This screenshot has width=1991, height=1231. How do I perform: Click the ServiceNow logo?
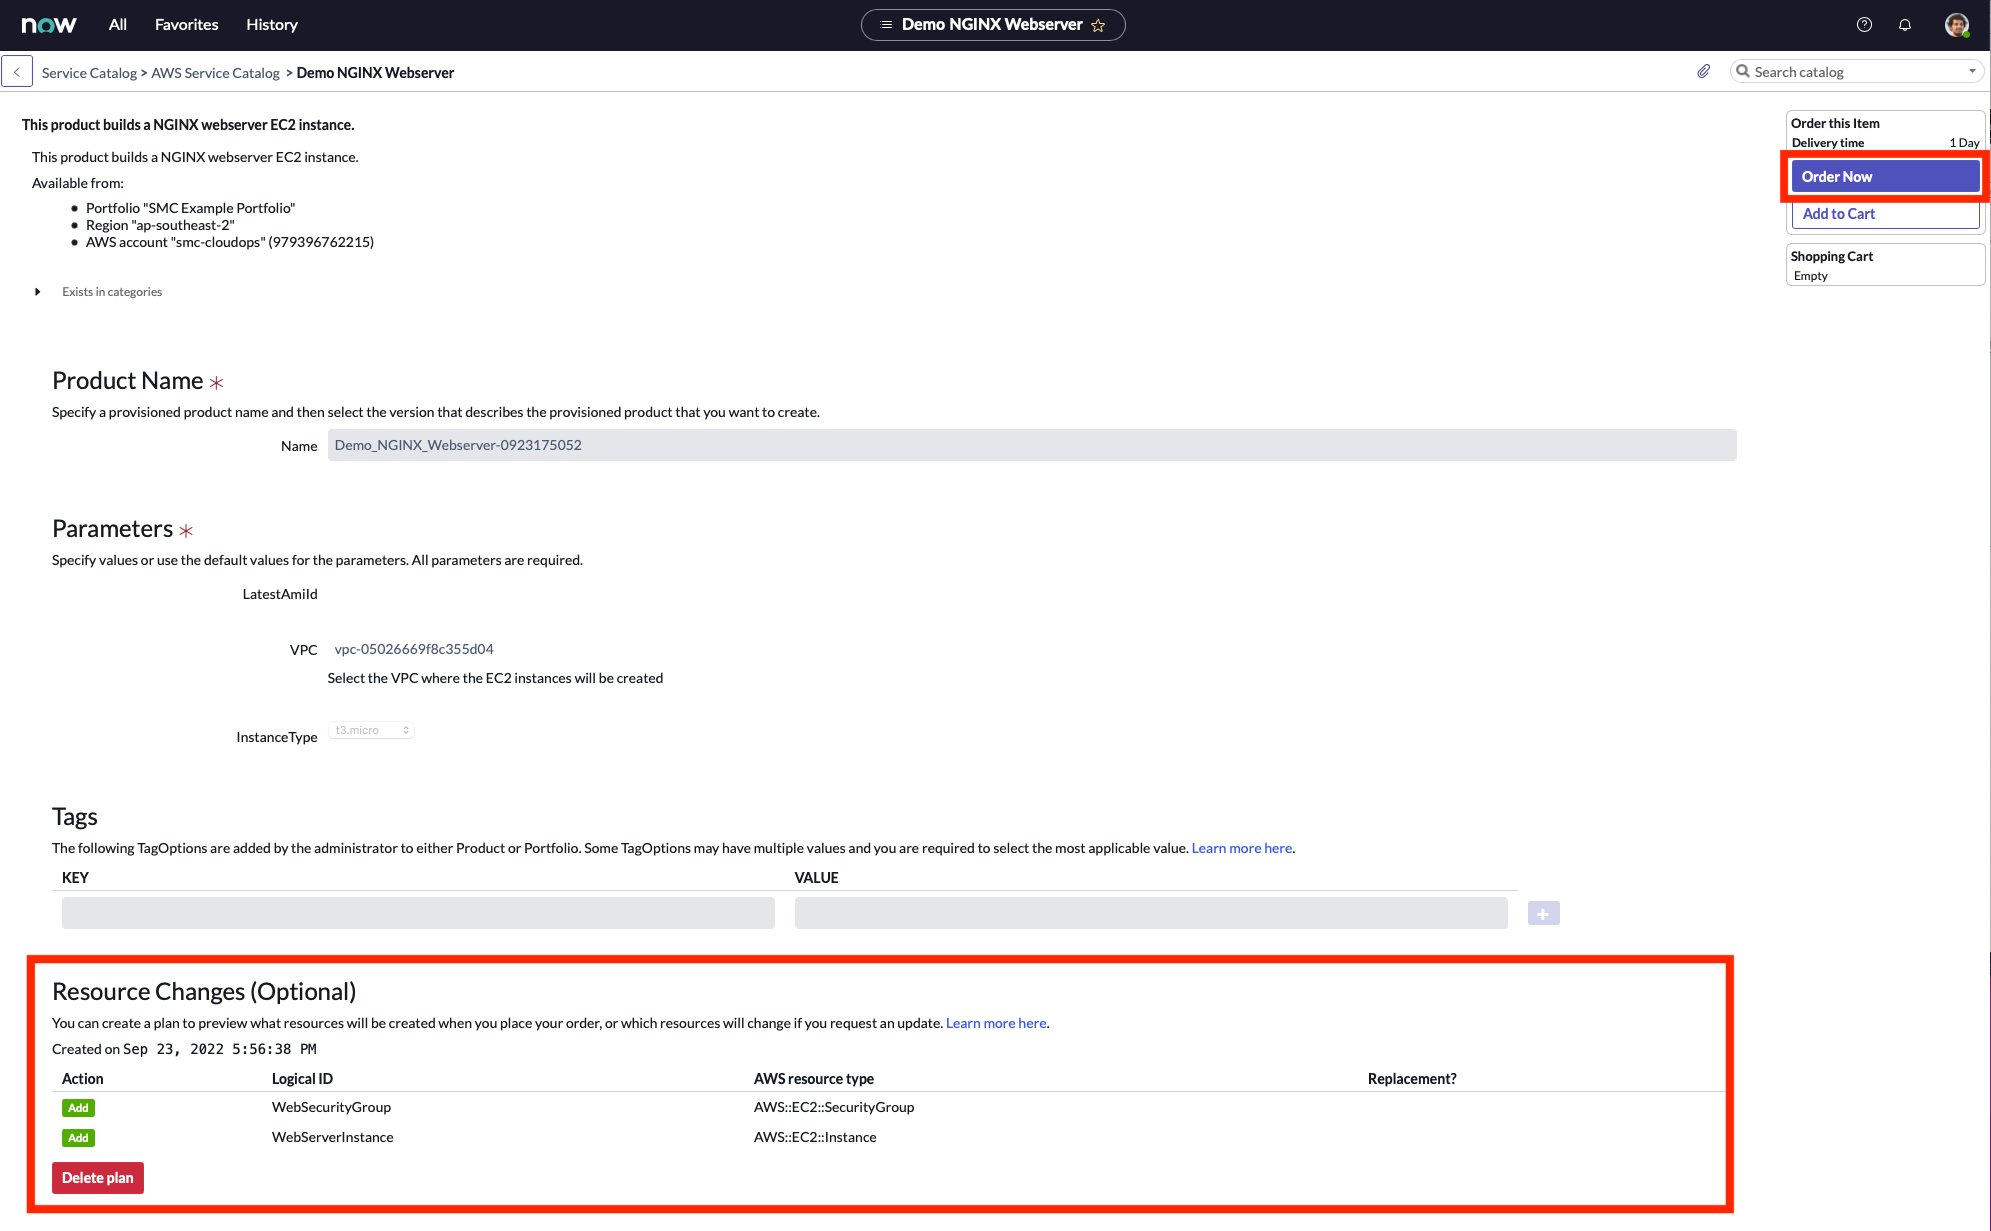(48, 25)
